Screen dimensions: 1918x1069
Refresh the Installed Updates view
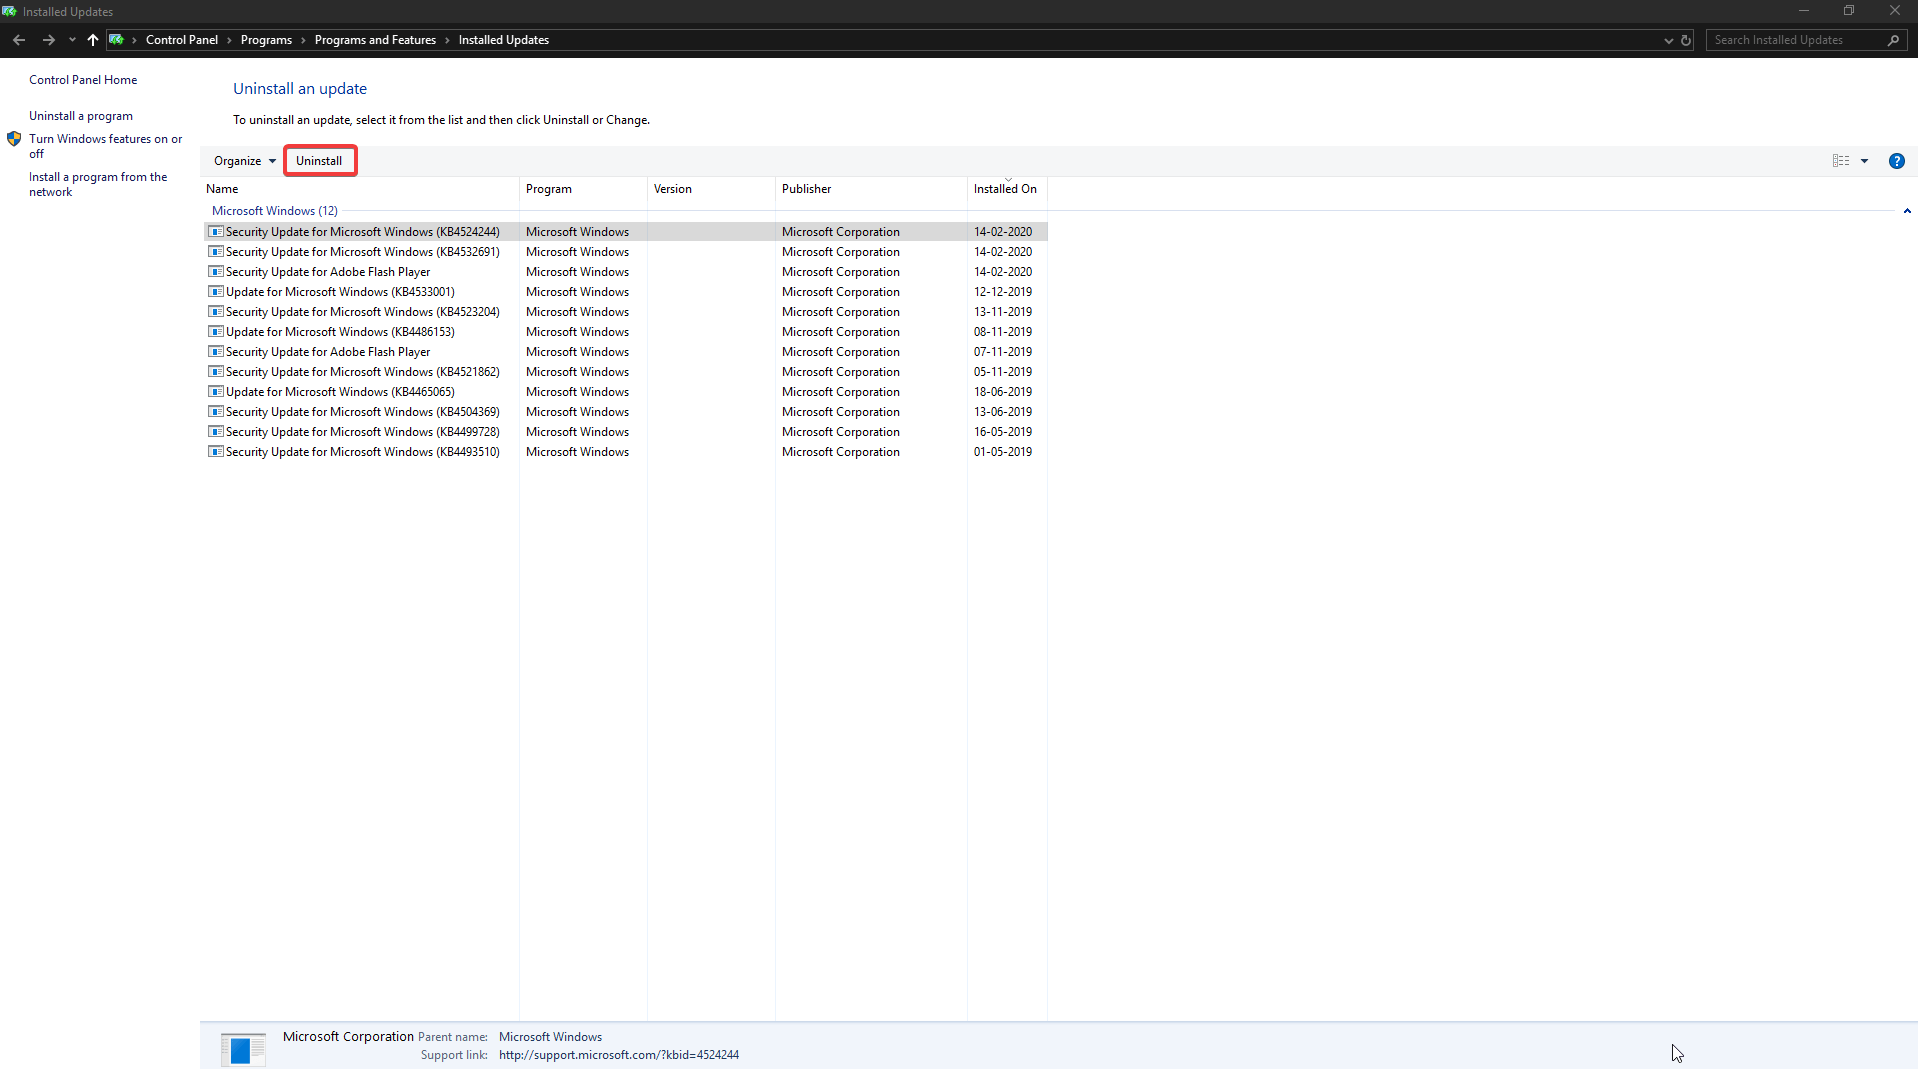(1686, 40)
